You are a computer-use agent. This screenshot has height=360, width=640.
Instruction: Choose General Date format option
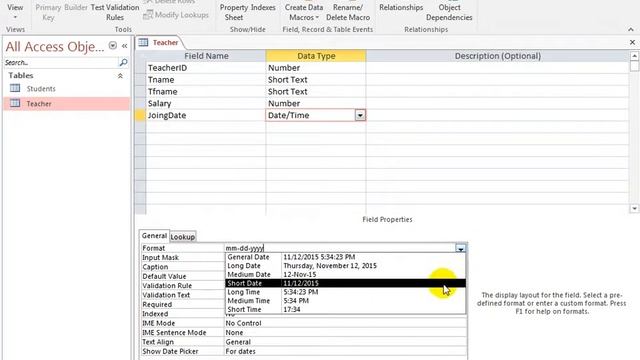click(345, 257)
